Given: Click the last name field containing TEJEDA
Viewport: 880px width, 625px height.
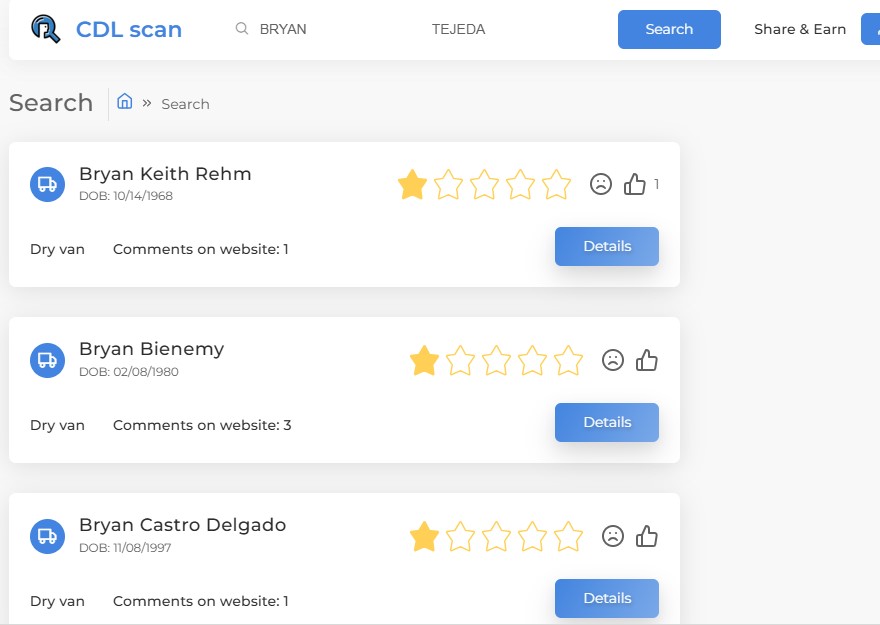Looking at the screenshot, I should tap(500, 29).
